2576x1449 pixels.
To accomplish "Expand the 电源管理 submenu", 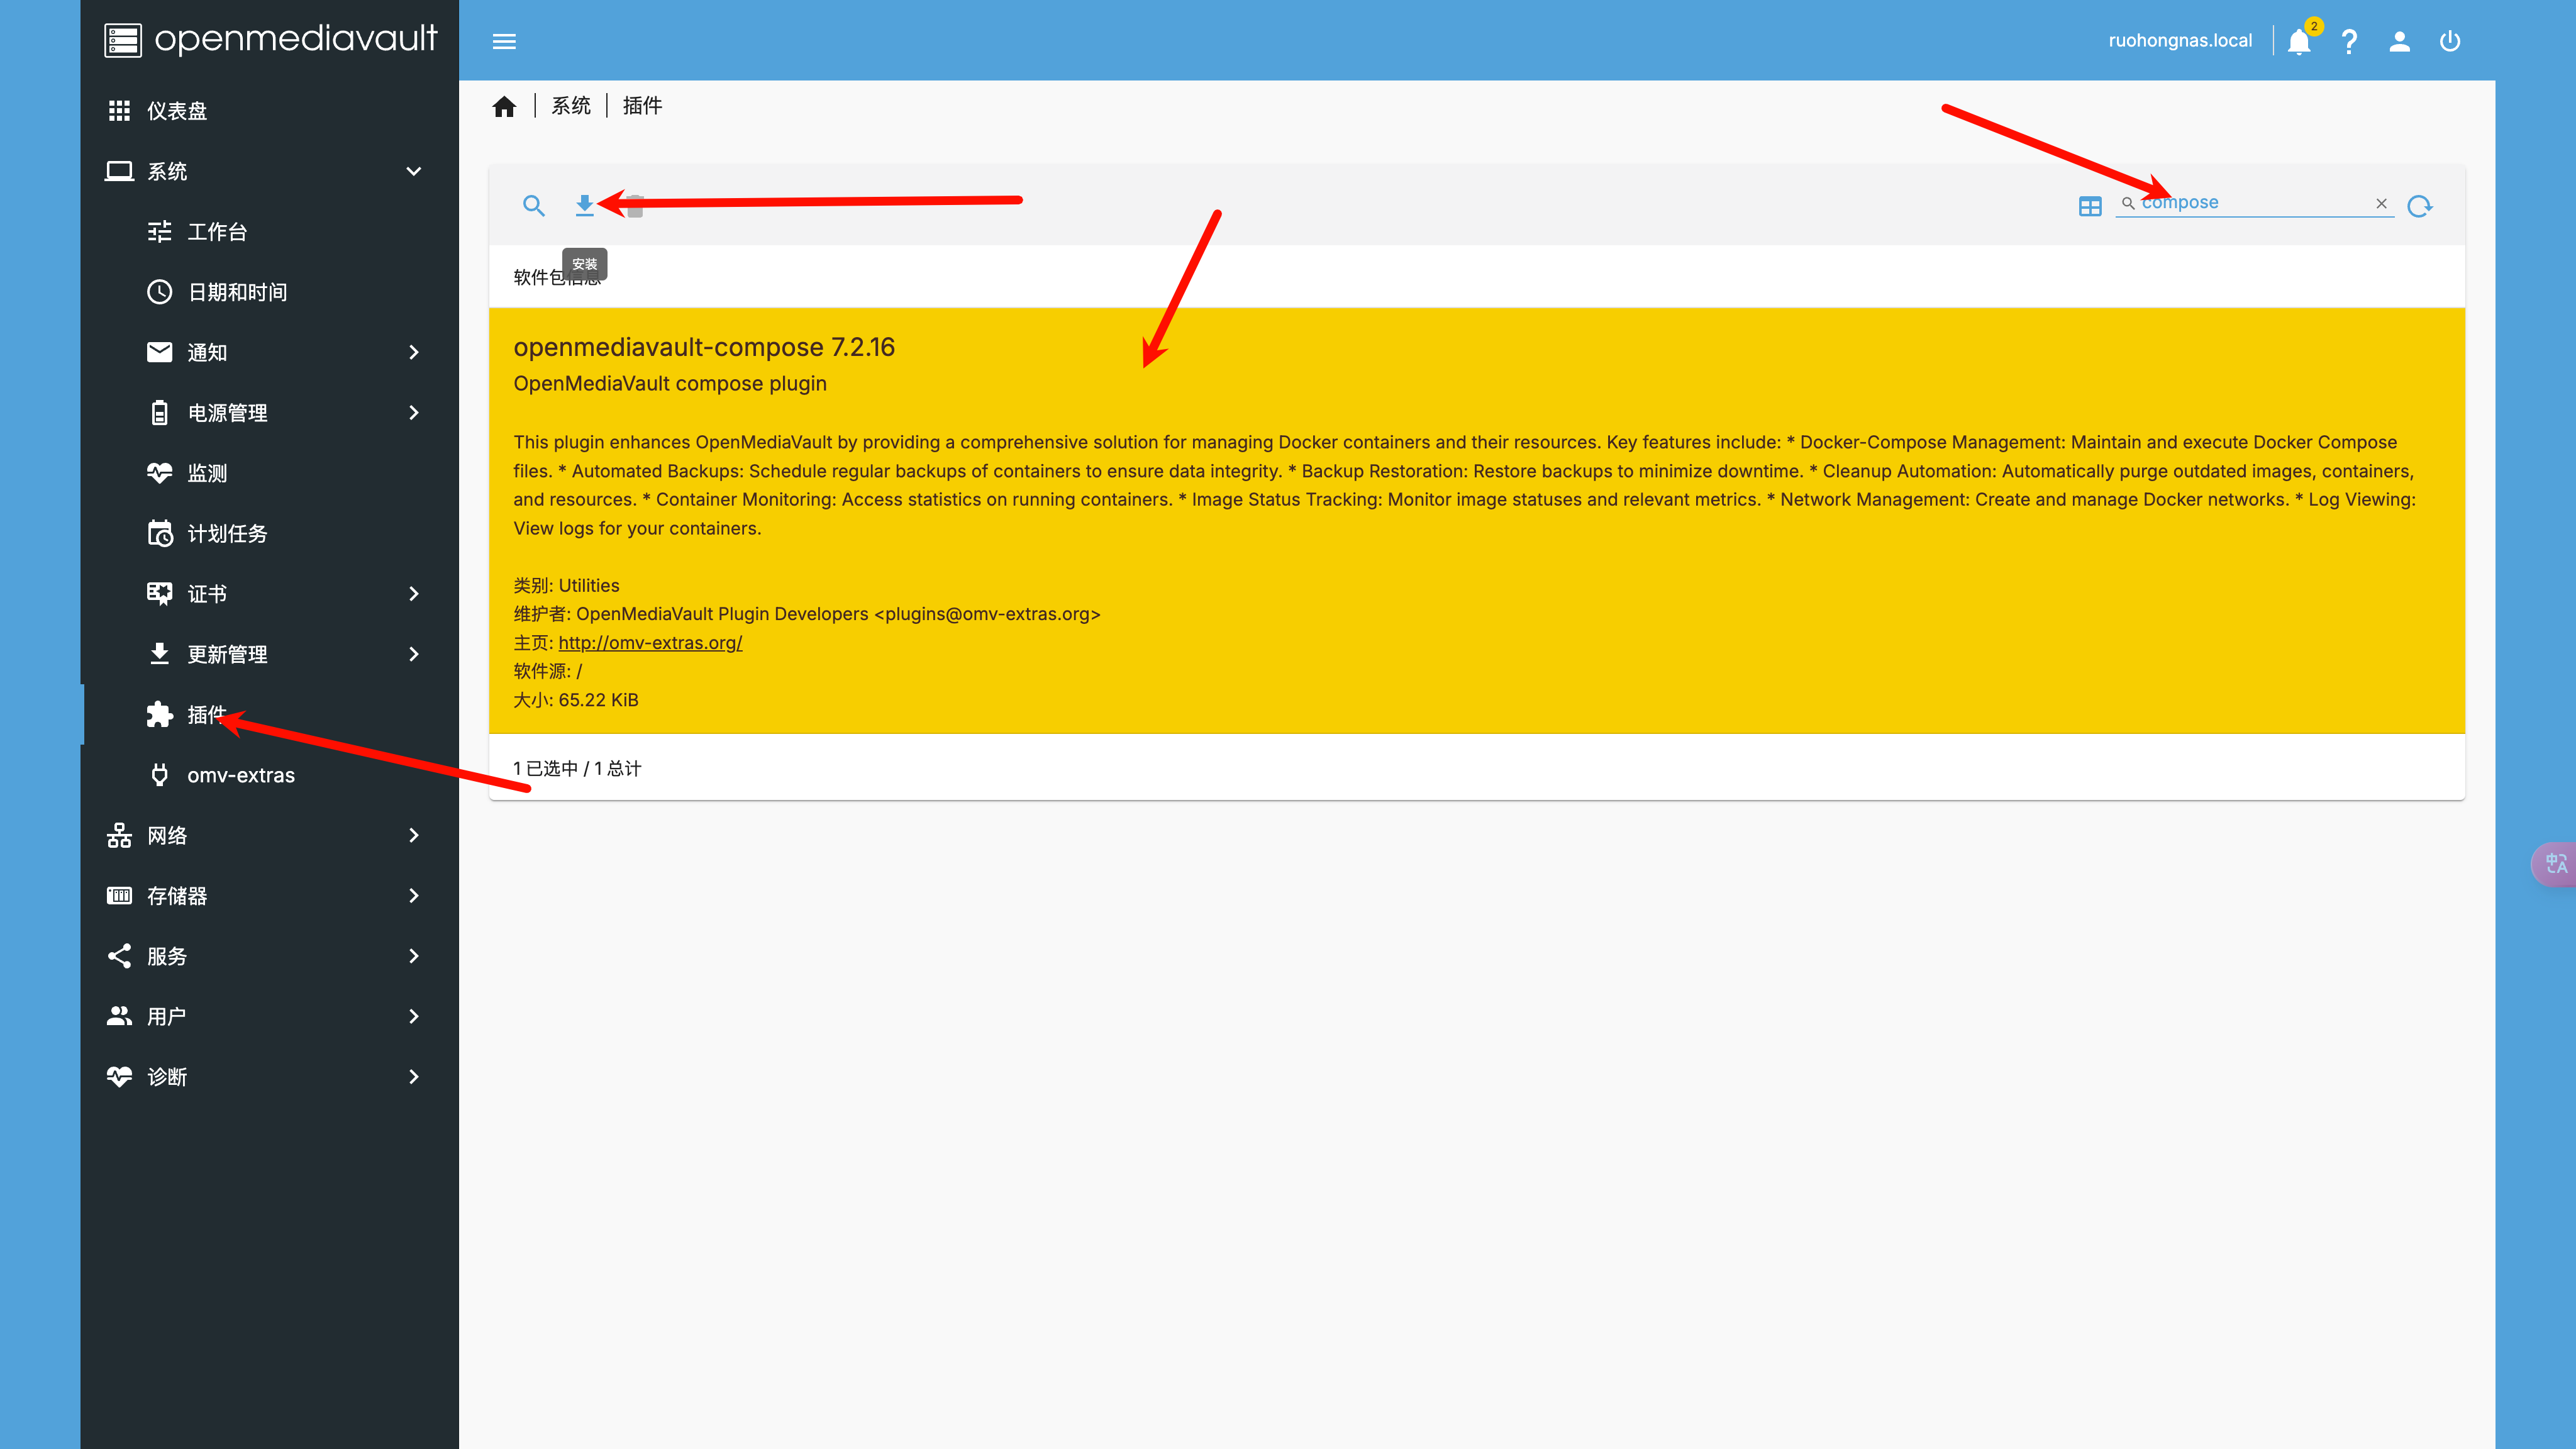I will [x=269, y=413].
